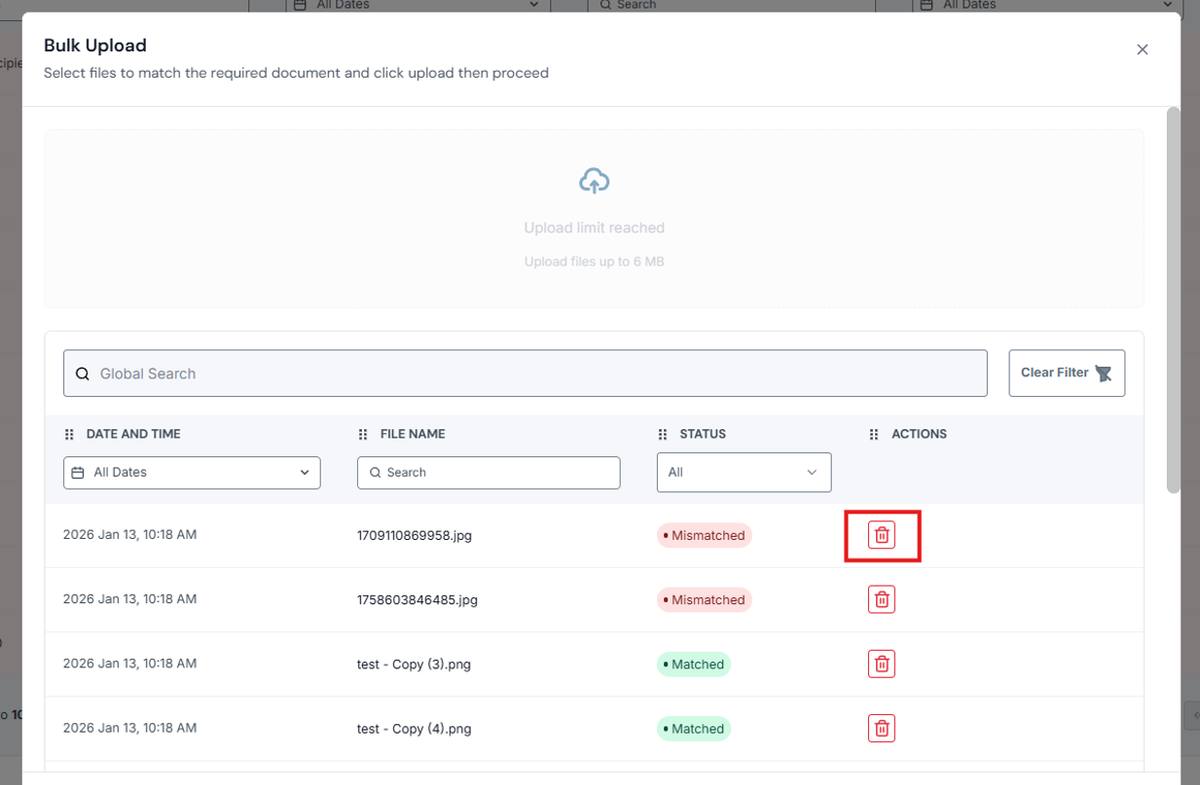Delete the test - Copy (4).png row

coord(881,728)
